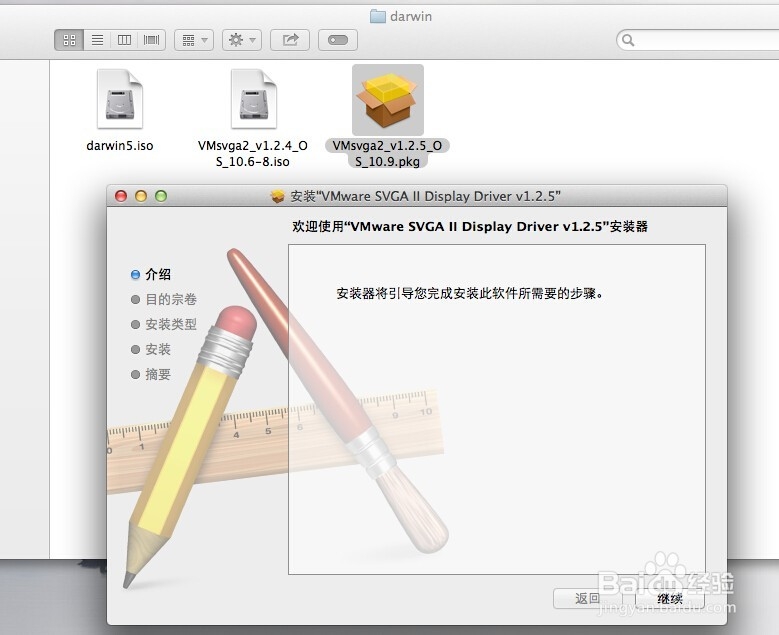Screen dimensions: 779x635
Task: Switch Finder to list view
Action: click(x=97, y=40)
